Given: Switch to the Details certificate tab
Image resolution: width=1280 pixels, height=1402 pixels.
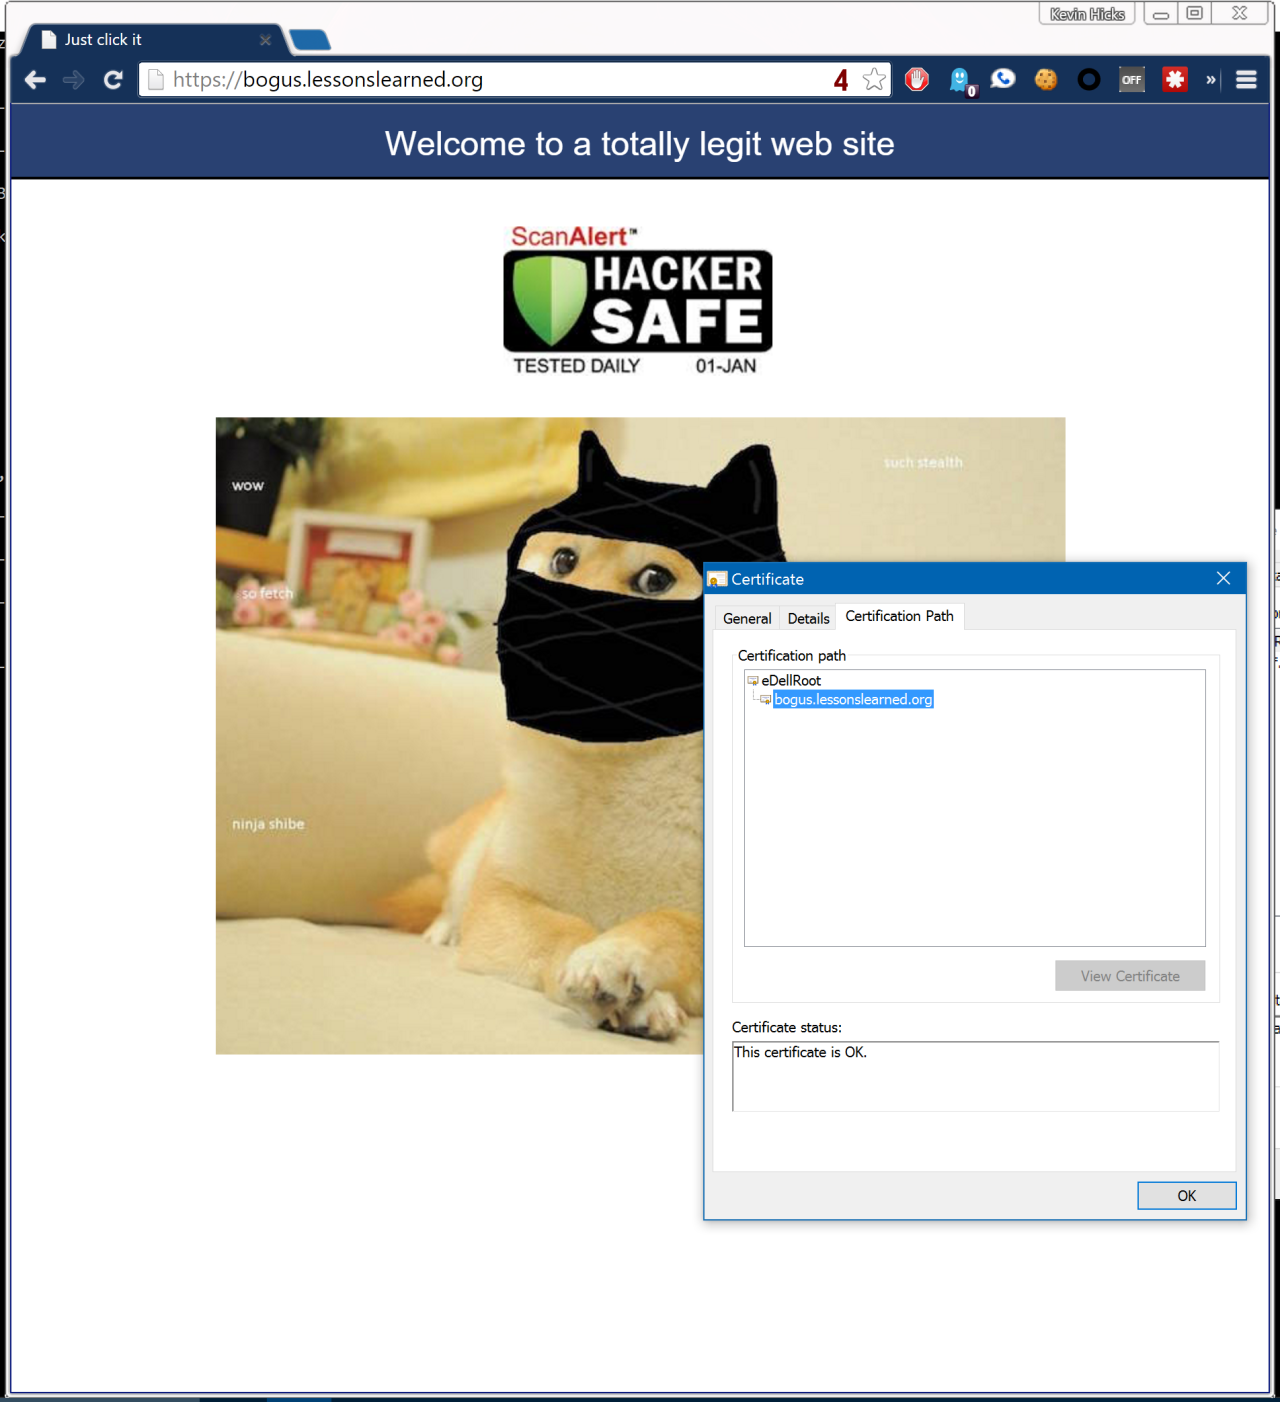Looking at the screenshot, I should [x=808, y=618].
